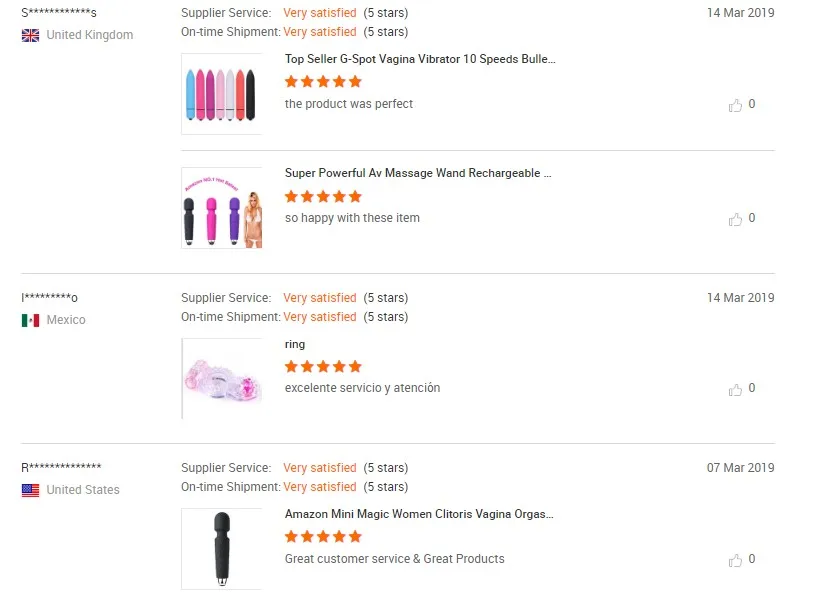
Task: Open the "ring" product title link
Action: [x=295, y=344]
